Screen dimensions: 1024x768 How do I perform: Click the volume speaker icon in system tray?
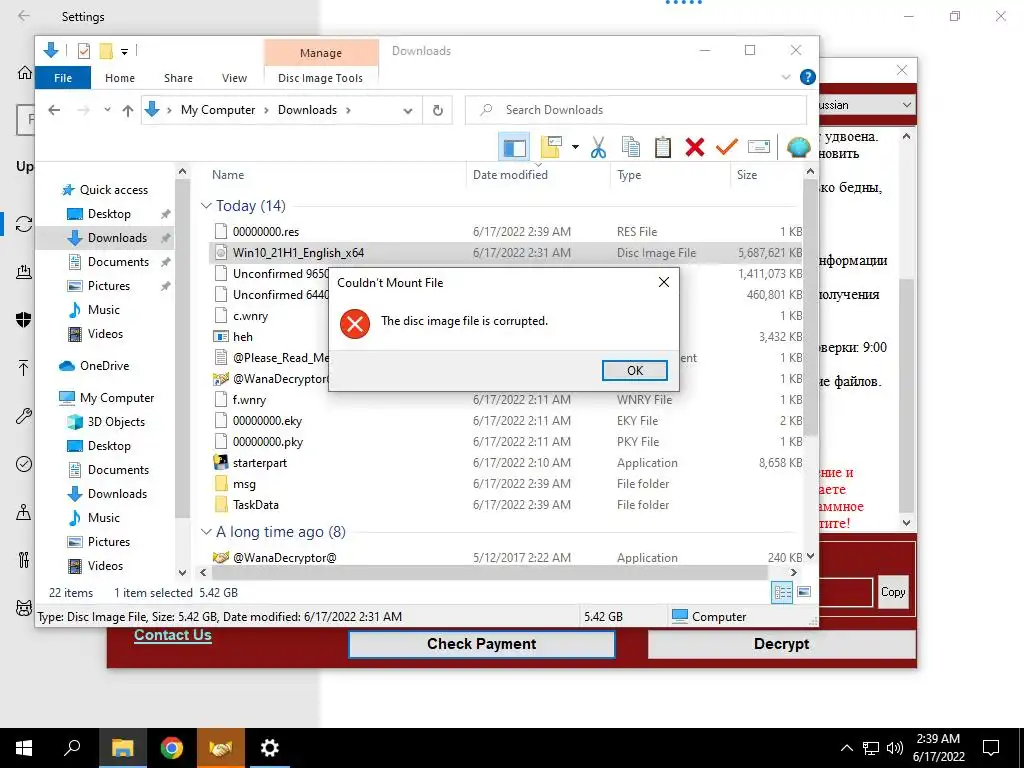coord(895,748)
